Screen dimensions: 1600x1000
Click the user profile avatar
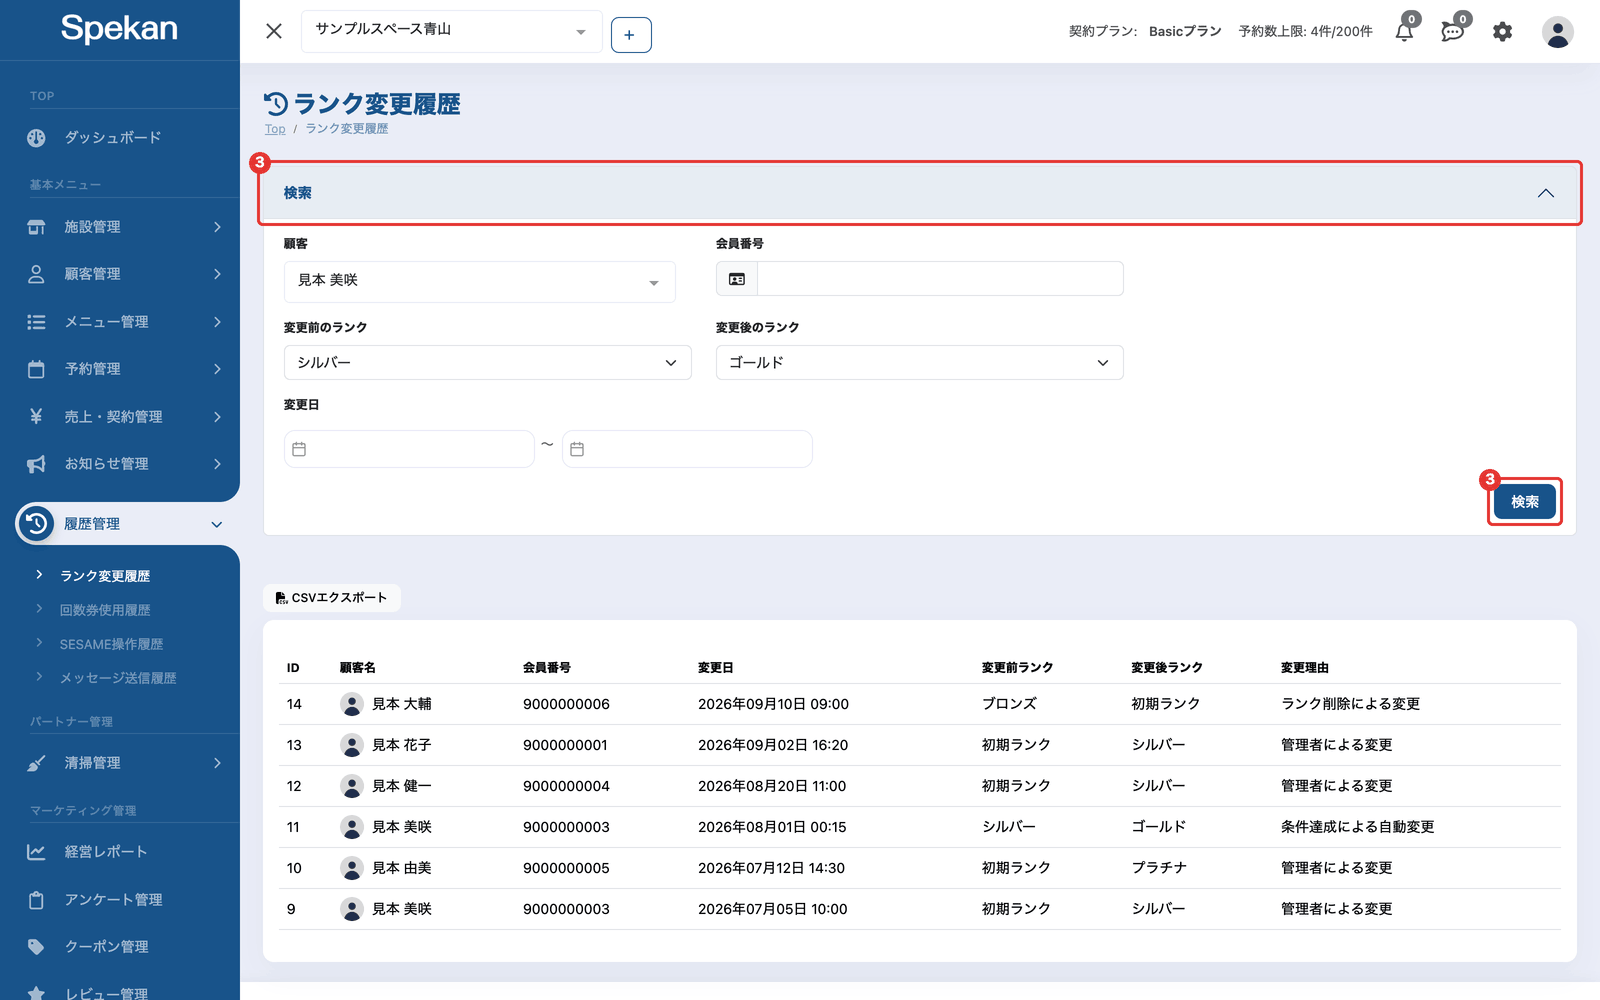coord(1557,32)
